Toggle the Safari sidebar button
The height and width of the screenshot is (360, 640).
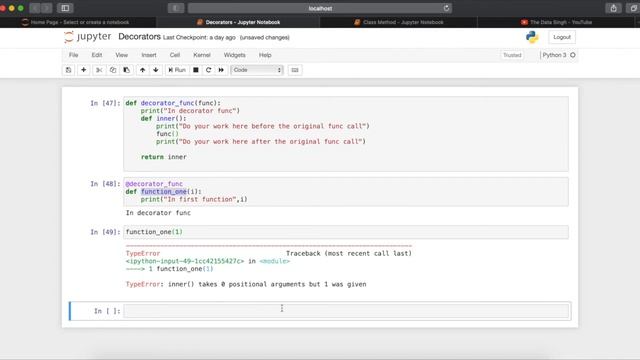65,8
